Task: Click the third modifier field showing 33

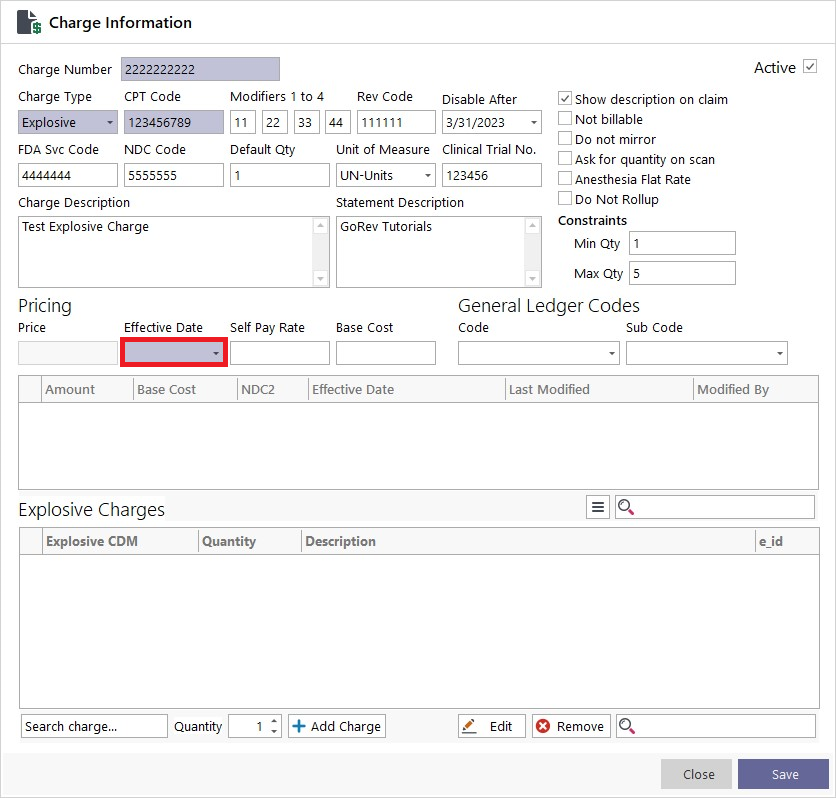Action: pos(307,122)
